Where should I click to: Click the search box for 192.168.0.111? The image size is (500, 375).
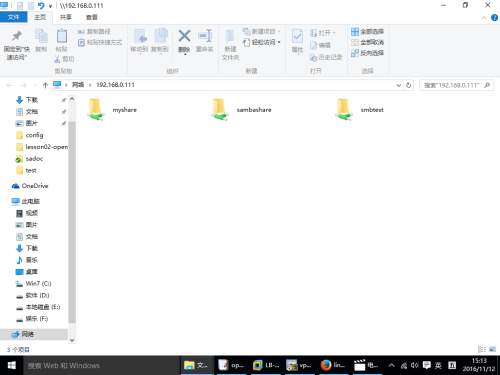click(456, 85)
